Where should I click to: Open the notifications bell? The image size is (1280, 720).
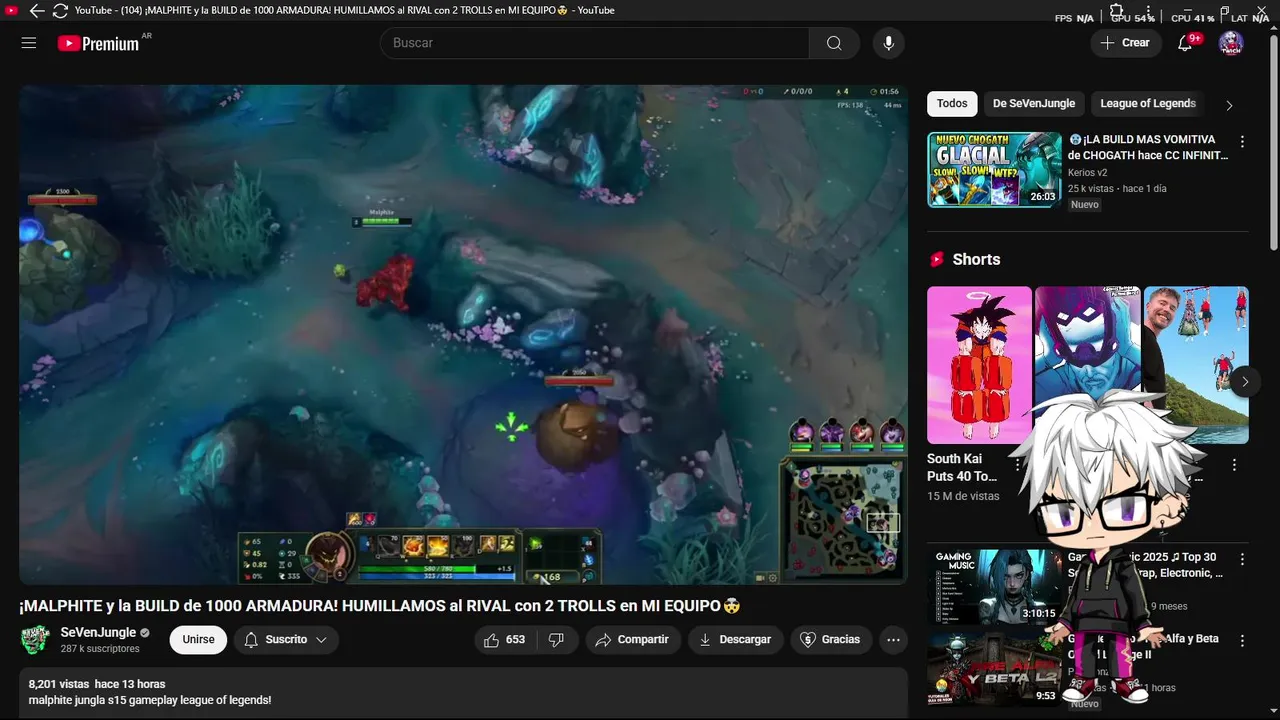pyautogui.click(x=1185, y=43)
